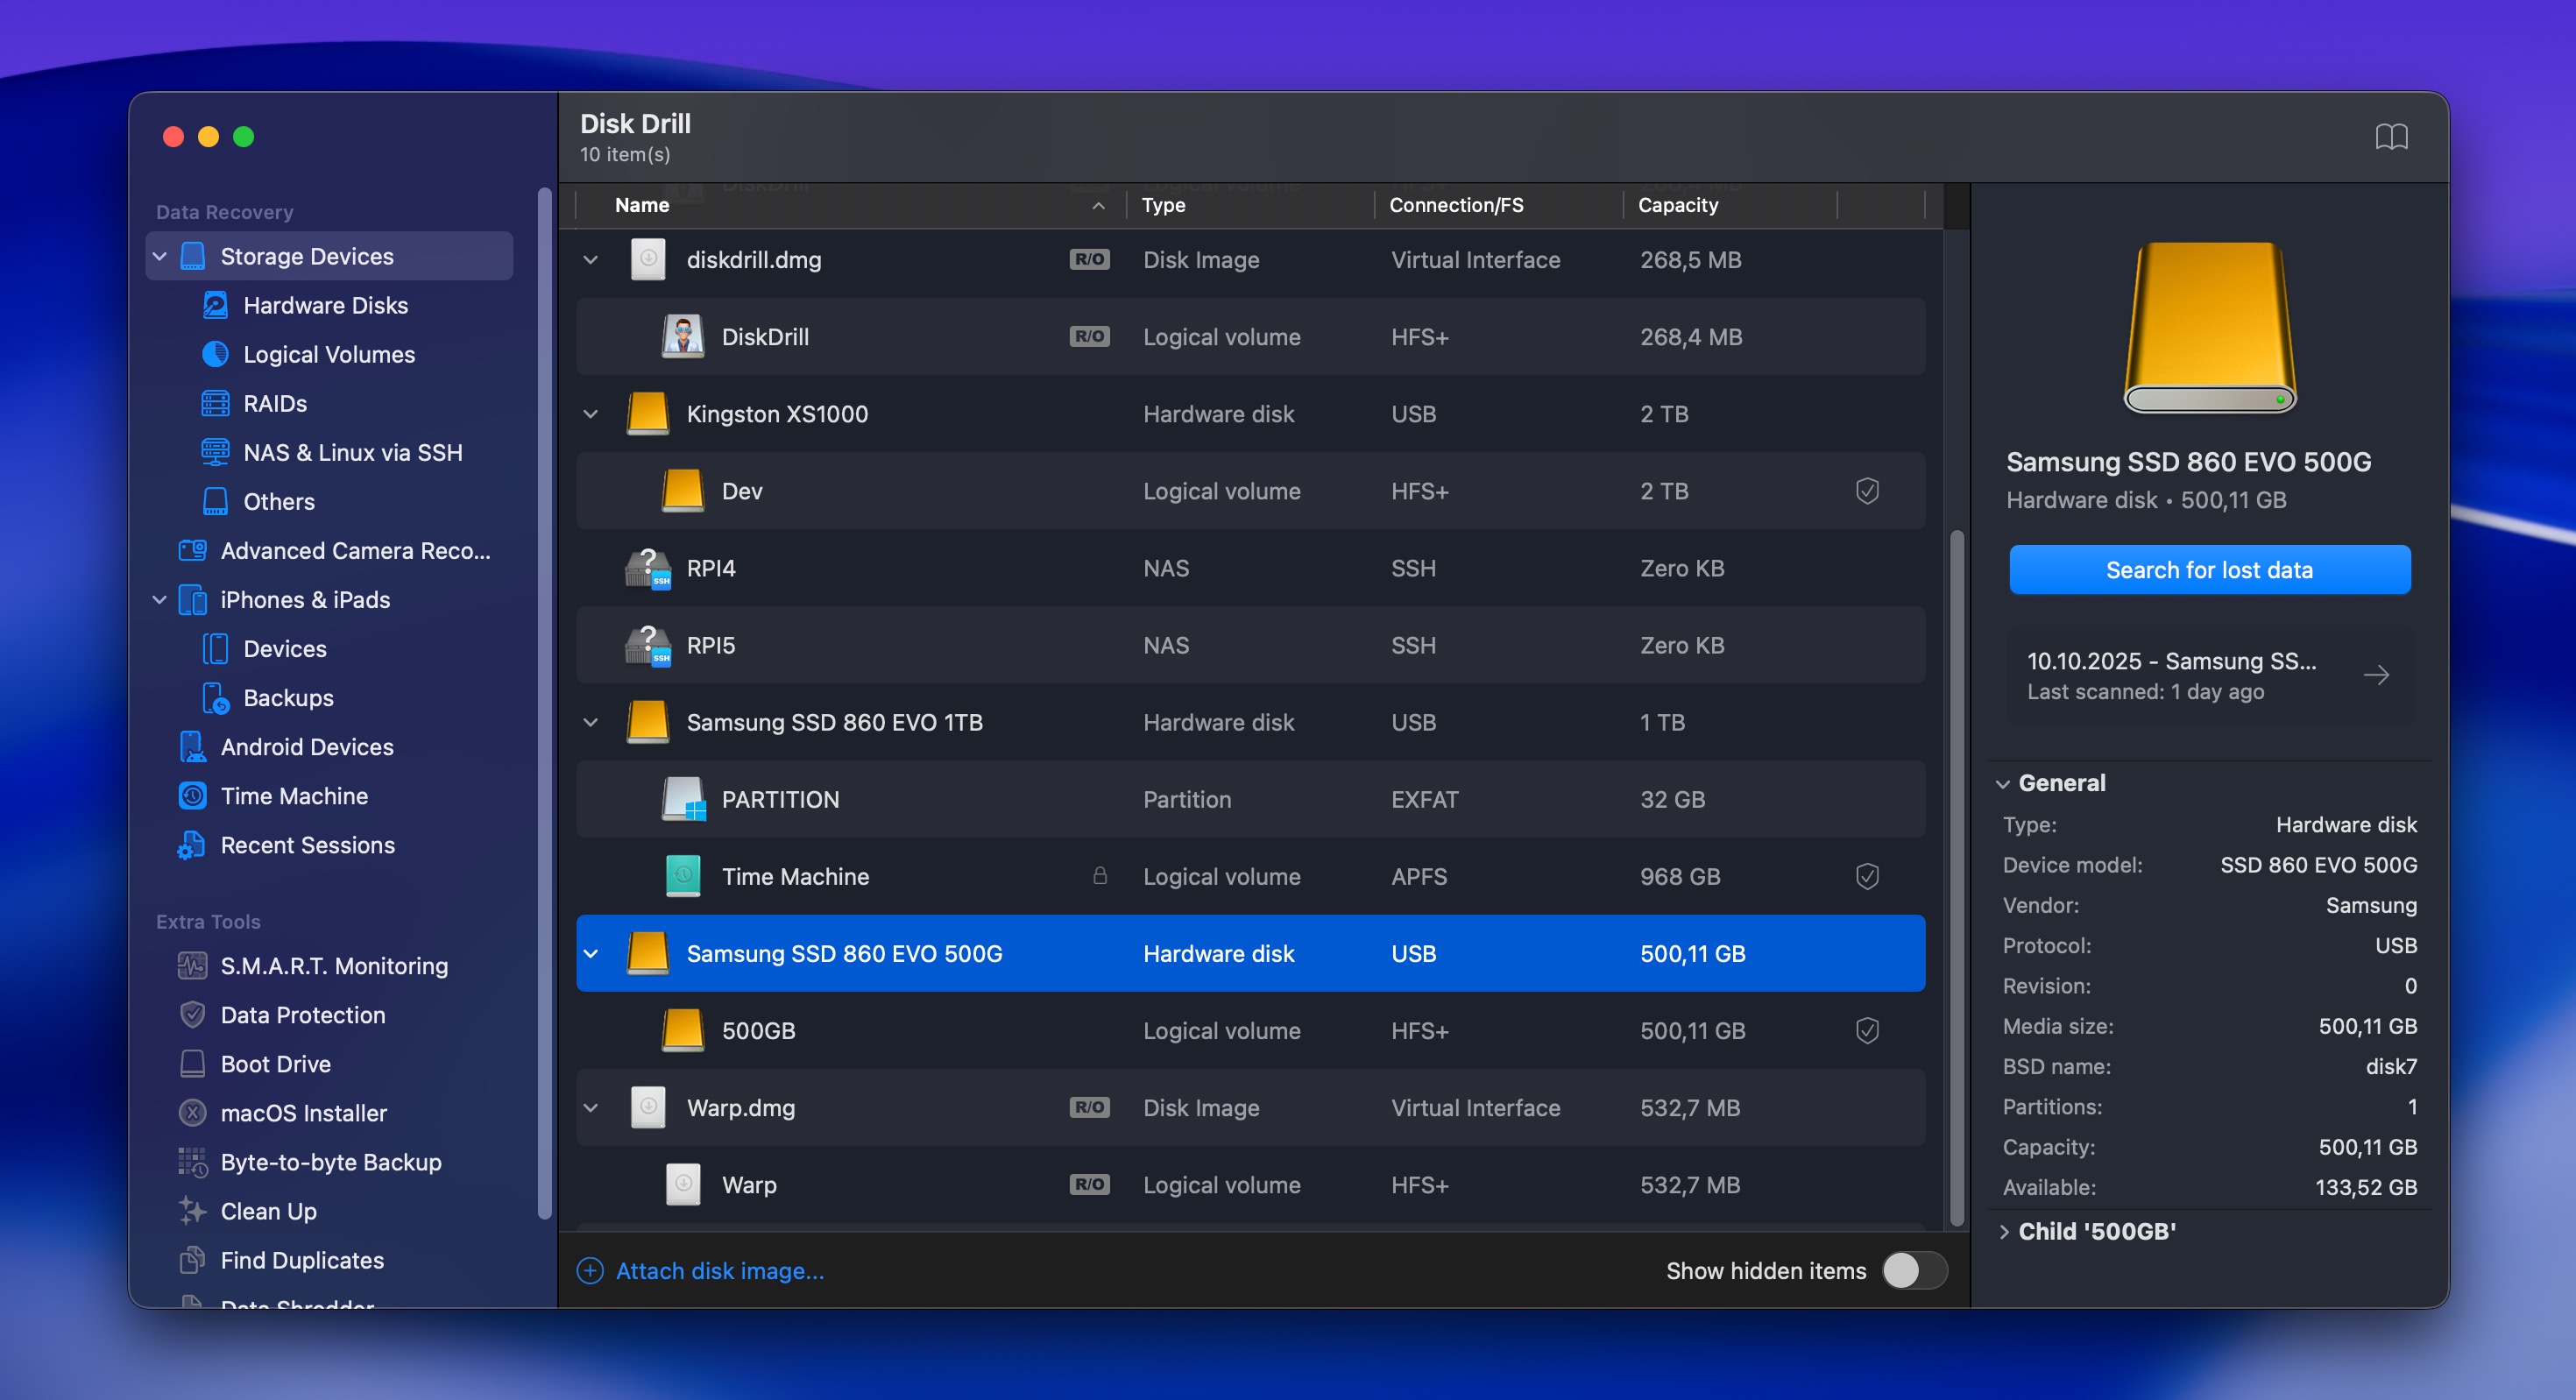2576x1400 pixels.
Task: Click the S.M.A.R.T. Monitoring icon
Action: (192, 966)
